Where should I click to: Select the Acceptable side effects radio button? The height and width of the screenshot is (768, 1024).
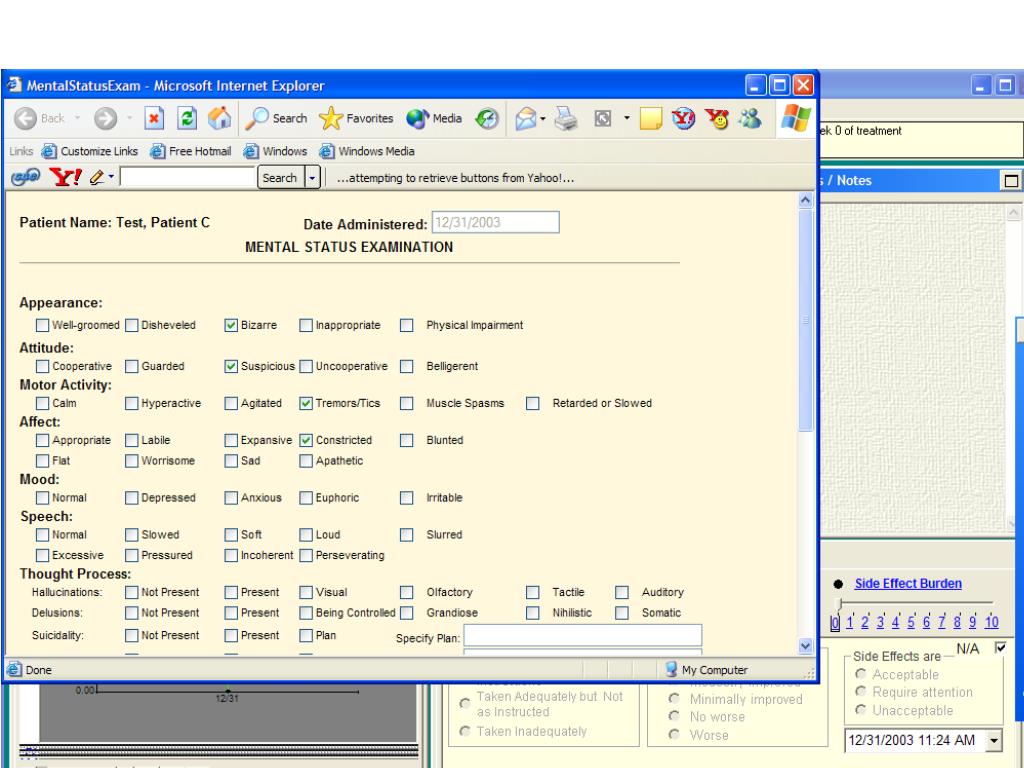tap(861, 674)
